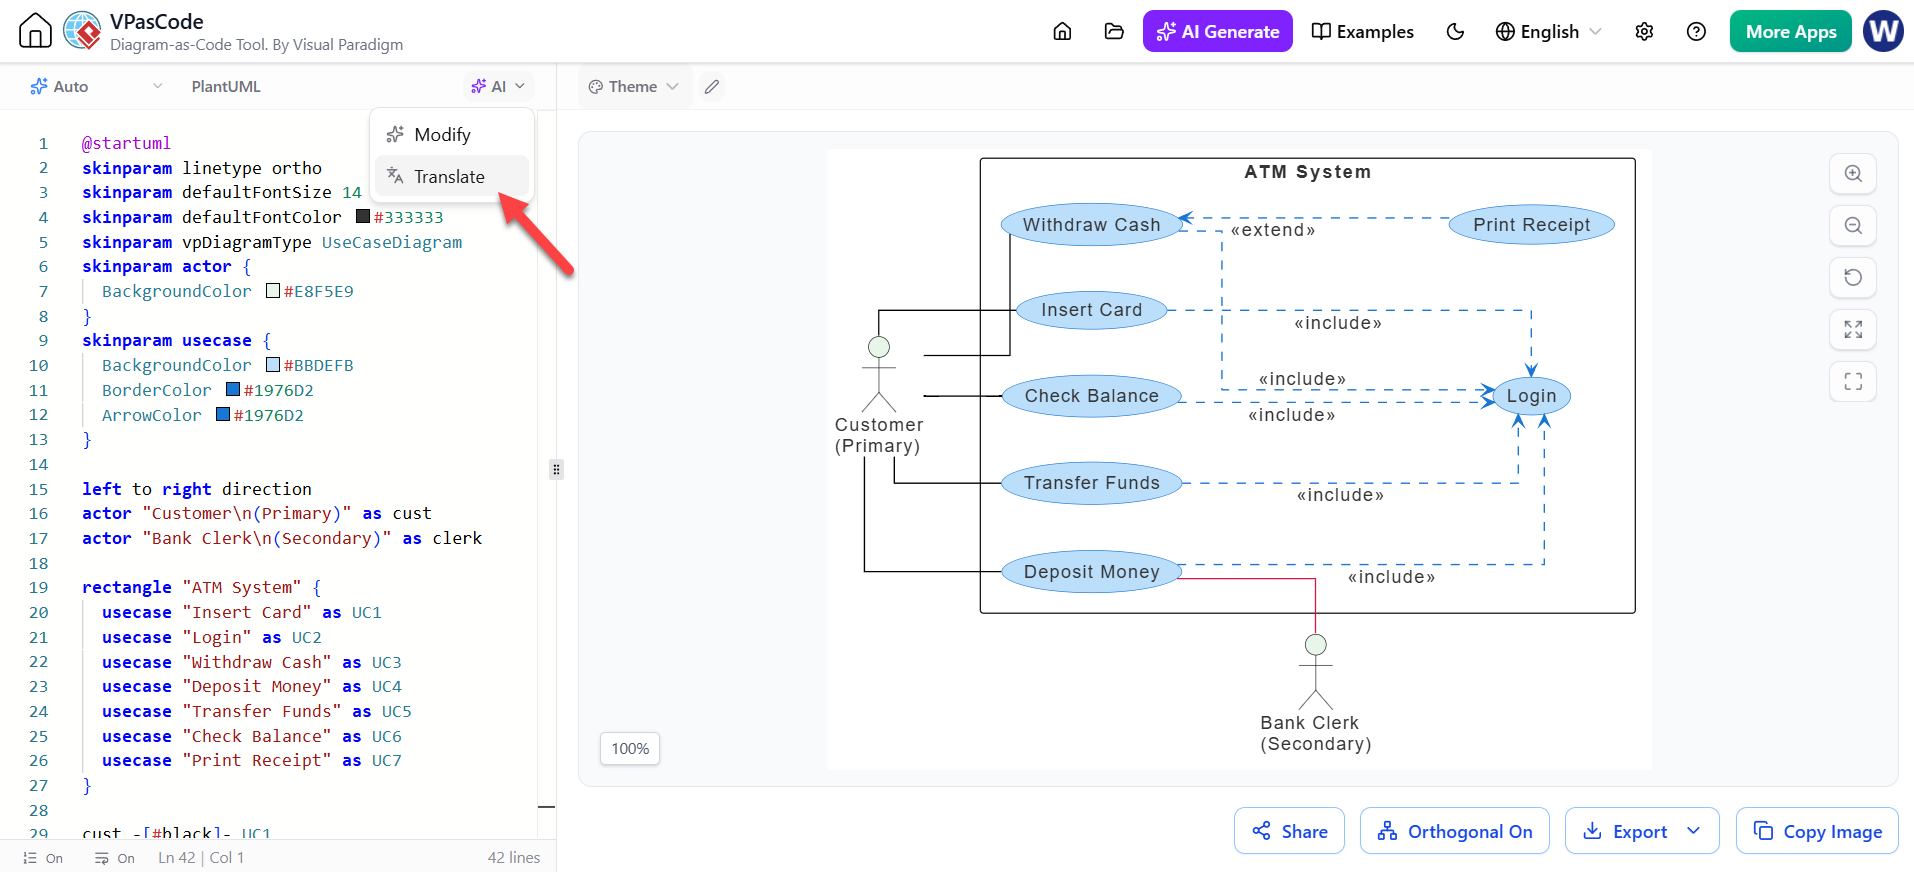Click the Check Balance use case
The image size is (1914, 872).
1091,396
